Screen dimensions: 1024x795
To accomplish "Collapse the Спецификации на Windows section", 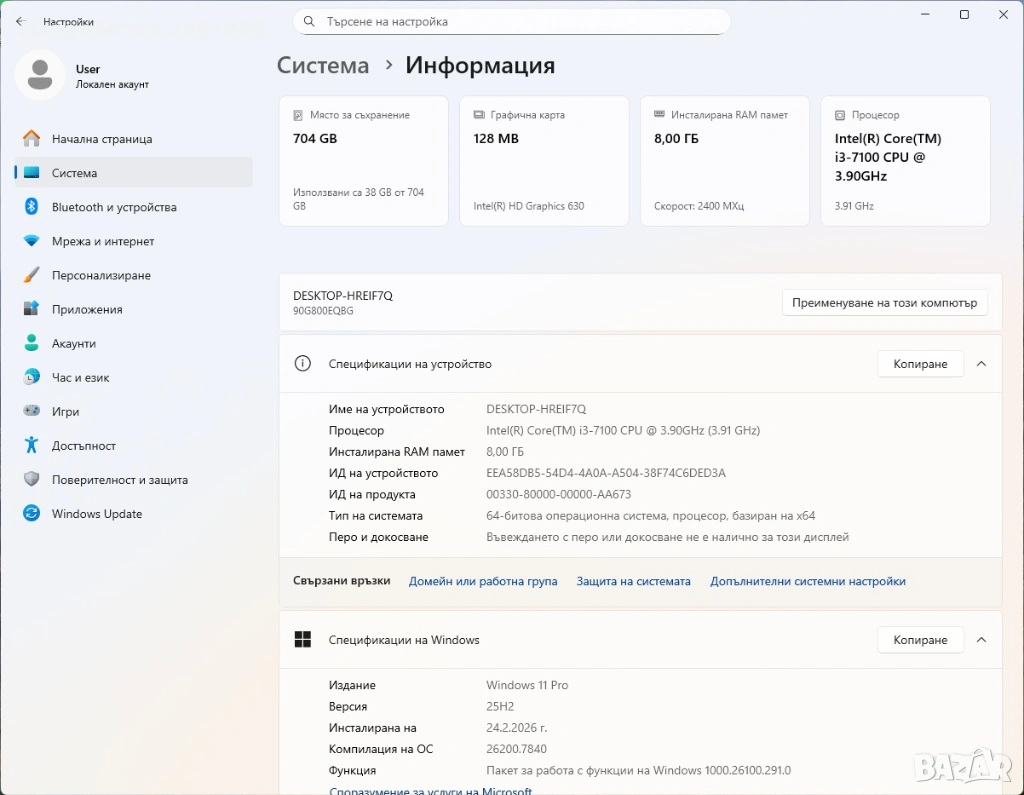I will coord(981,640).
